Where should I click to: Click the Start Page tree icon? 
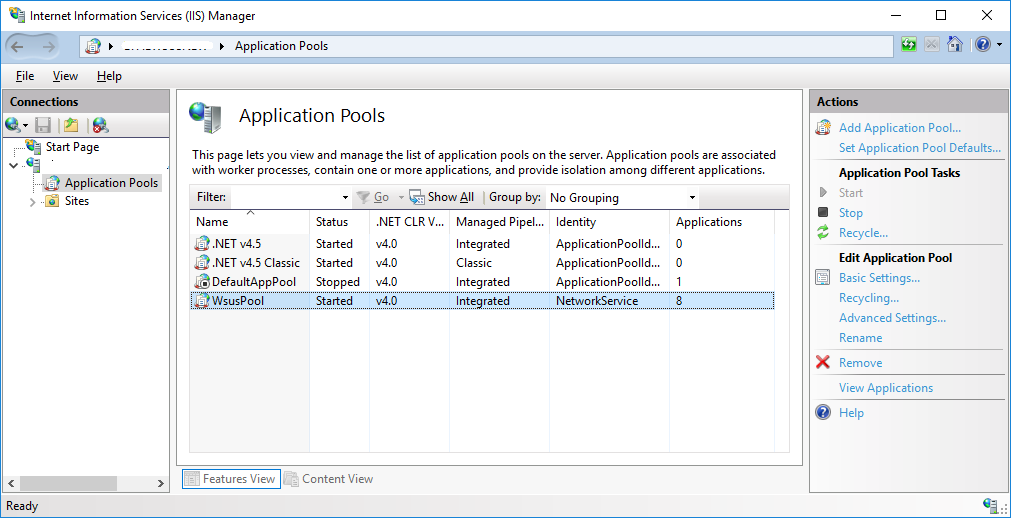[34, 146]
